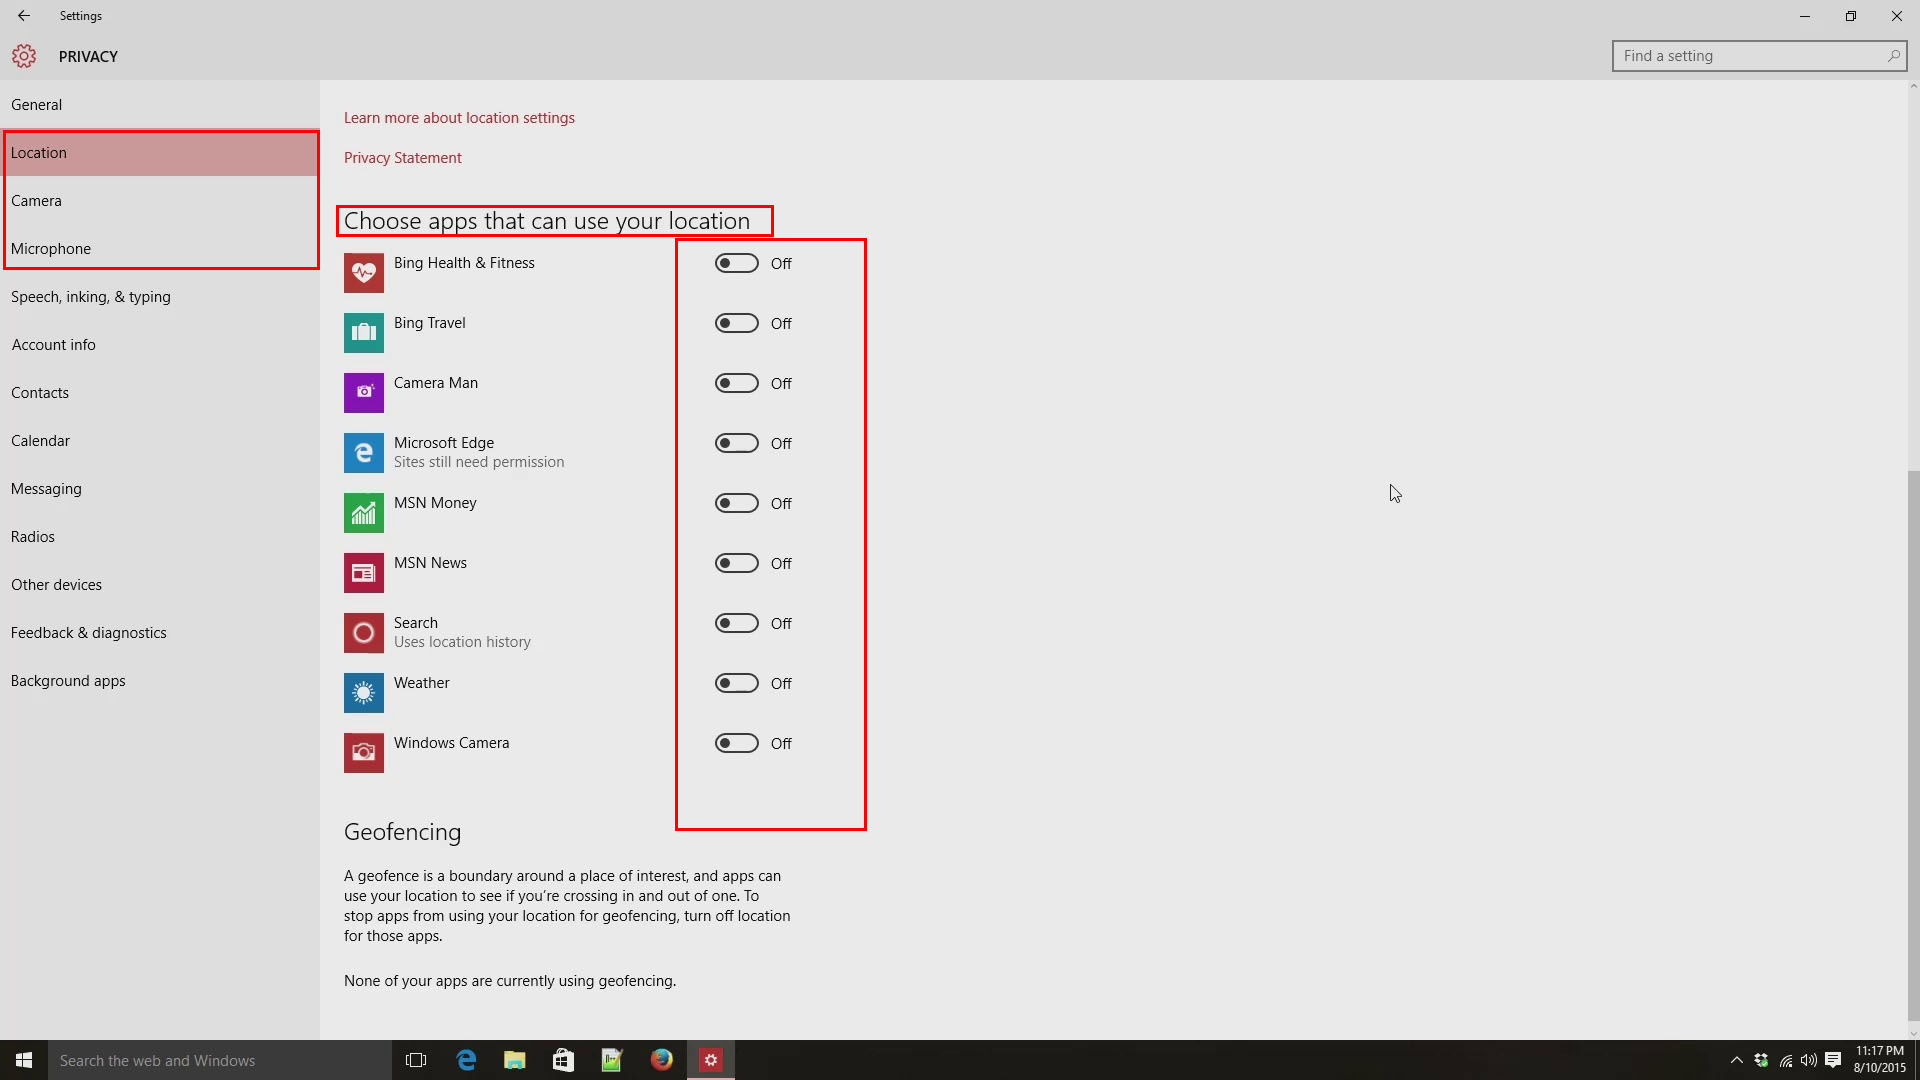Open Learn more about location settings

tap(459, 118)
